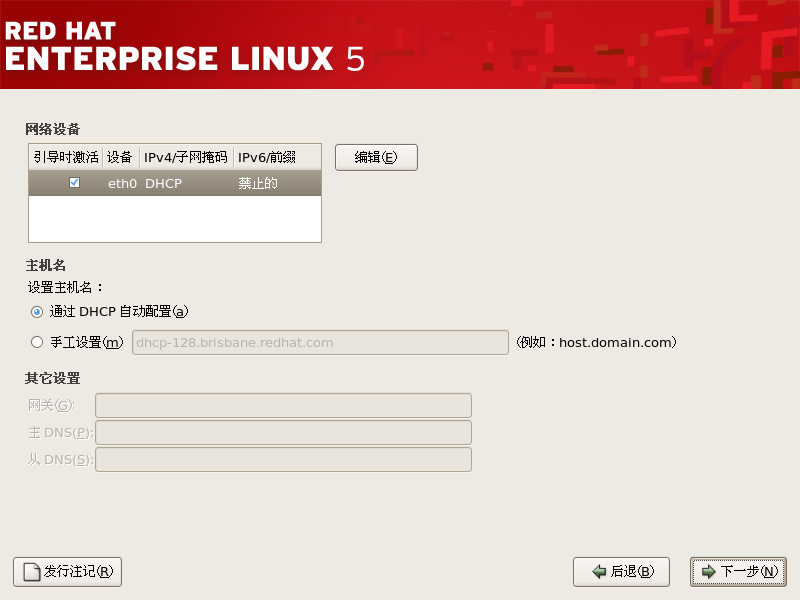Select 通过 DHCP 自动配置 radio option
This screenshot has width=800, height=600.
point(37,312)
